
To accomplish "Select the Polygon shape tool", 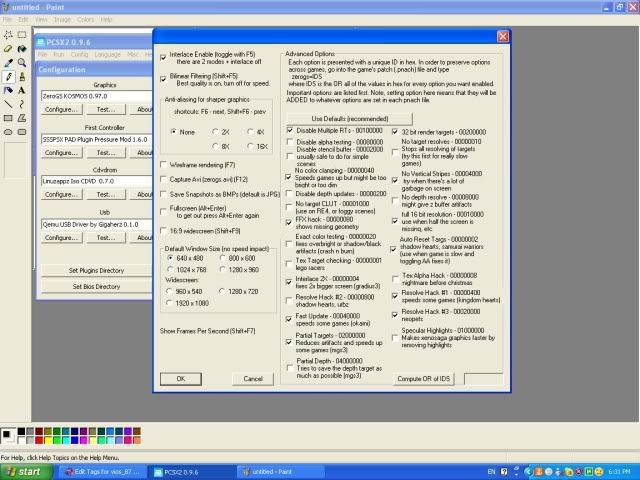I will [x=22, y=118].
